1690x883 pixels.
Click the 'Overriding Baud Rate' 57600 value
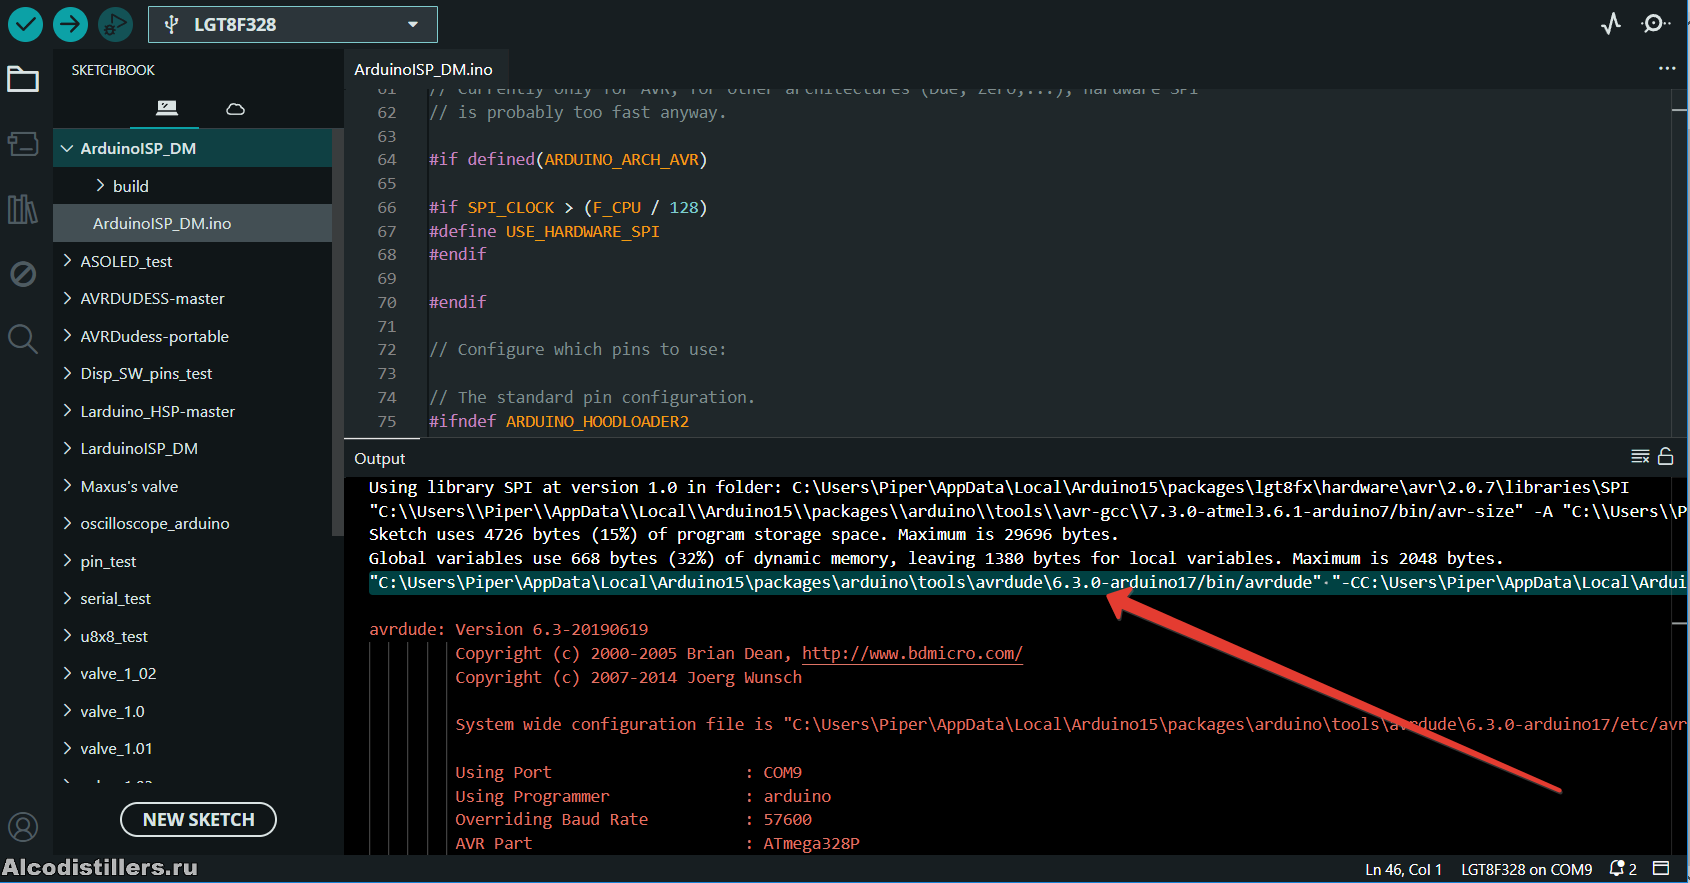(788, 819)
